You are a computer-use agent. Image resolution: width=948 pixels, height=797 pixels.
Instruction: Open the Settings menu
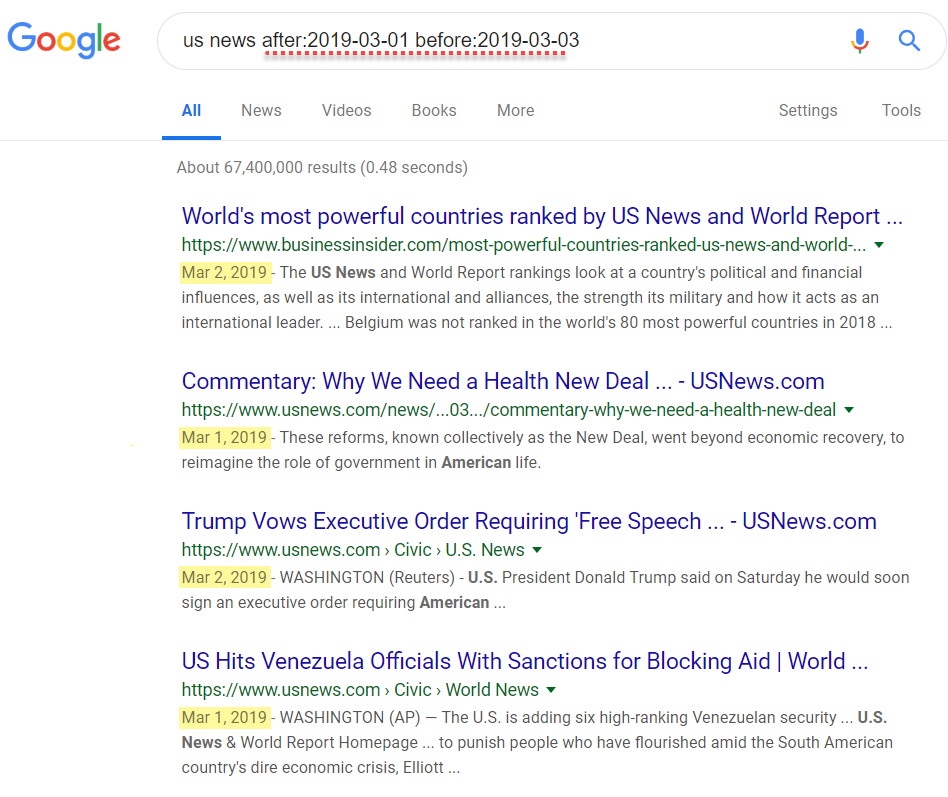coord(808,111)
